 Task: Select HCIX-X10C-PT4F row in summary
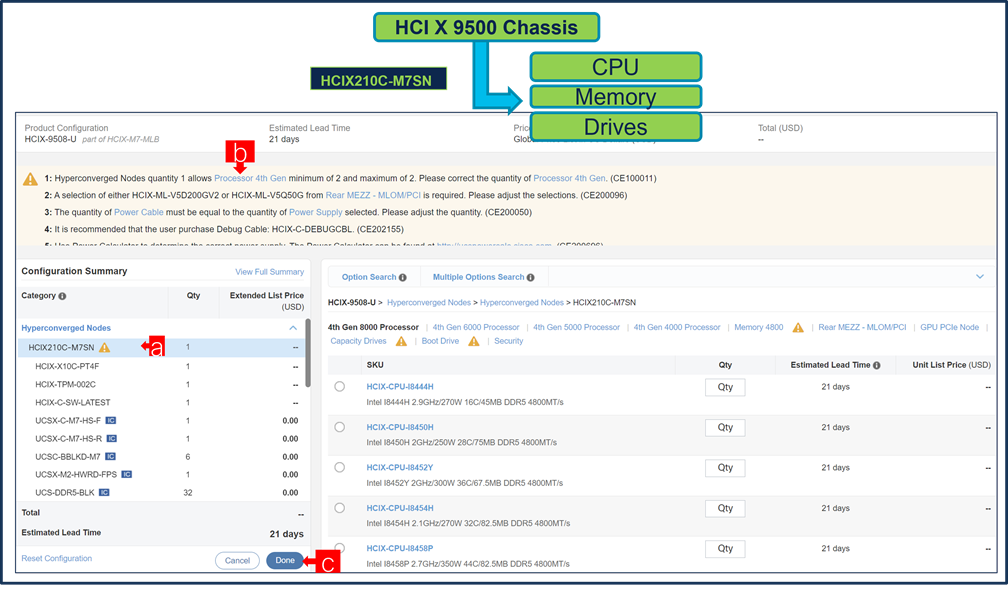[x=161, y=366]
